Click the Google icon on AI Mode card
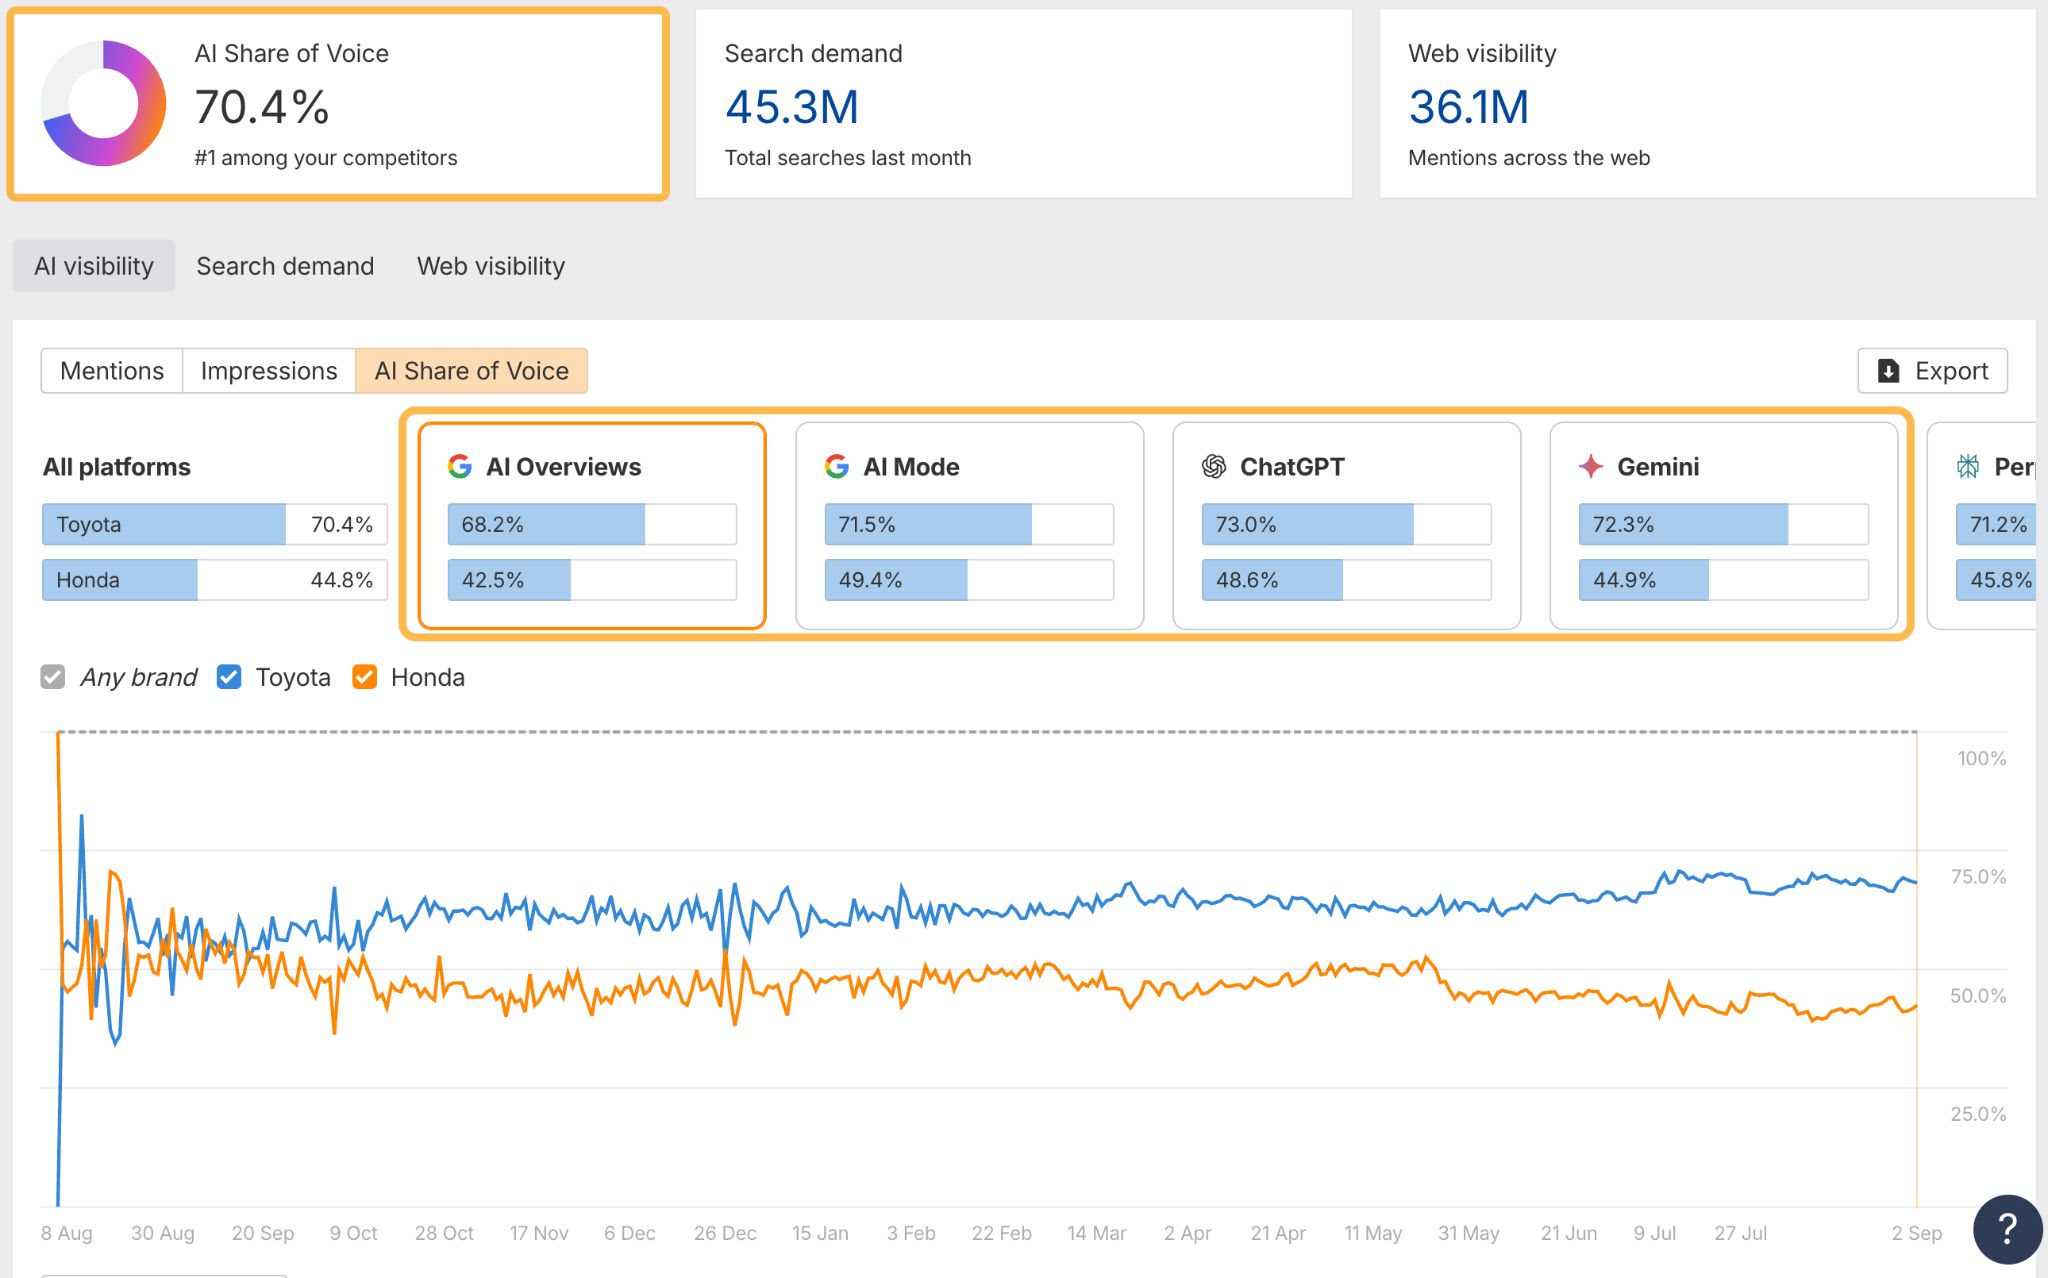This screenshot has height=1278, width=2048. click(837, 467)
